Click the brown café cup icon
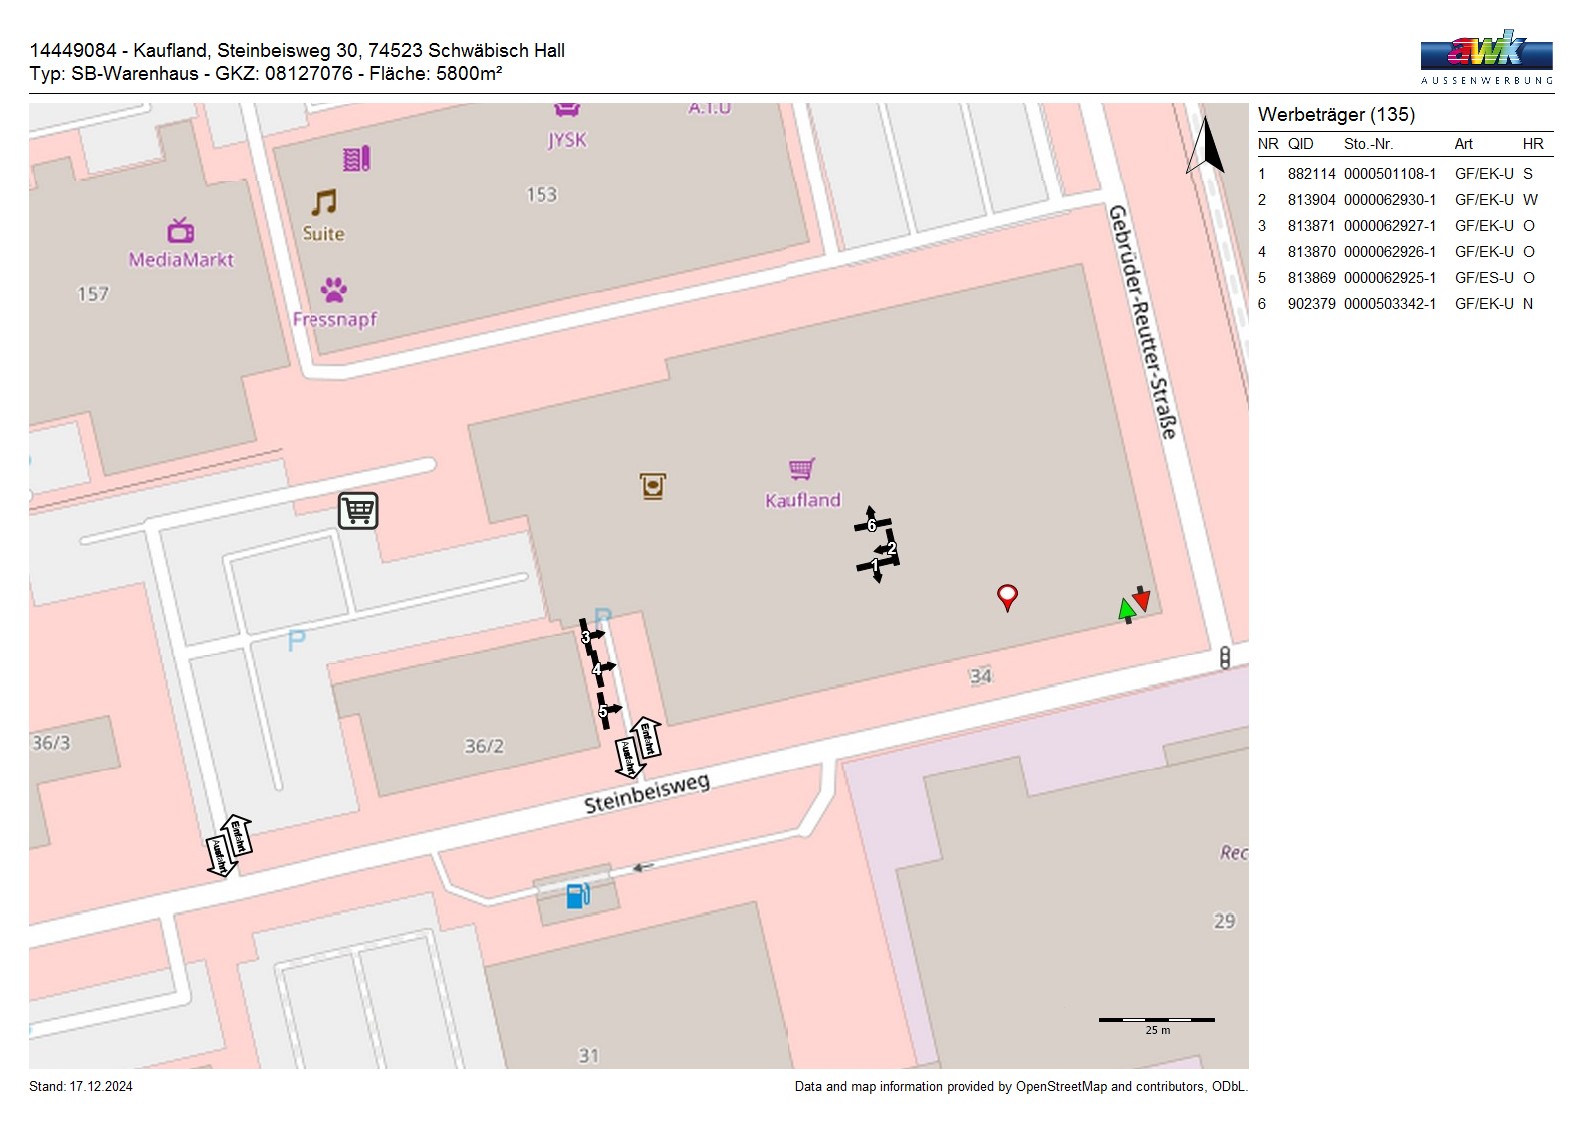The image size is (1587, 1123). [653, 486]
